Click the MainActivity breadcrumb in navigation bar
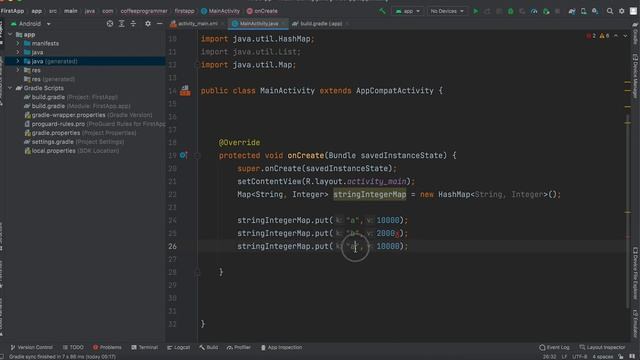640x360 pixels. coord(220,11)
